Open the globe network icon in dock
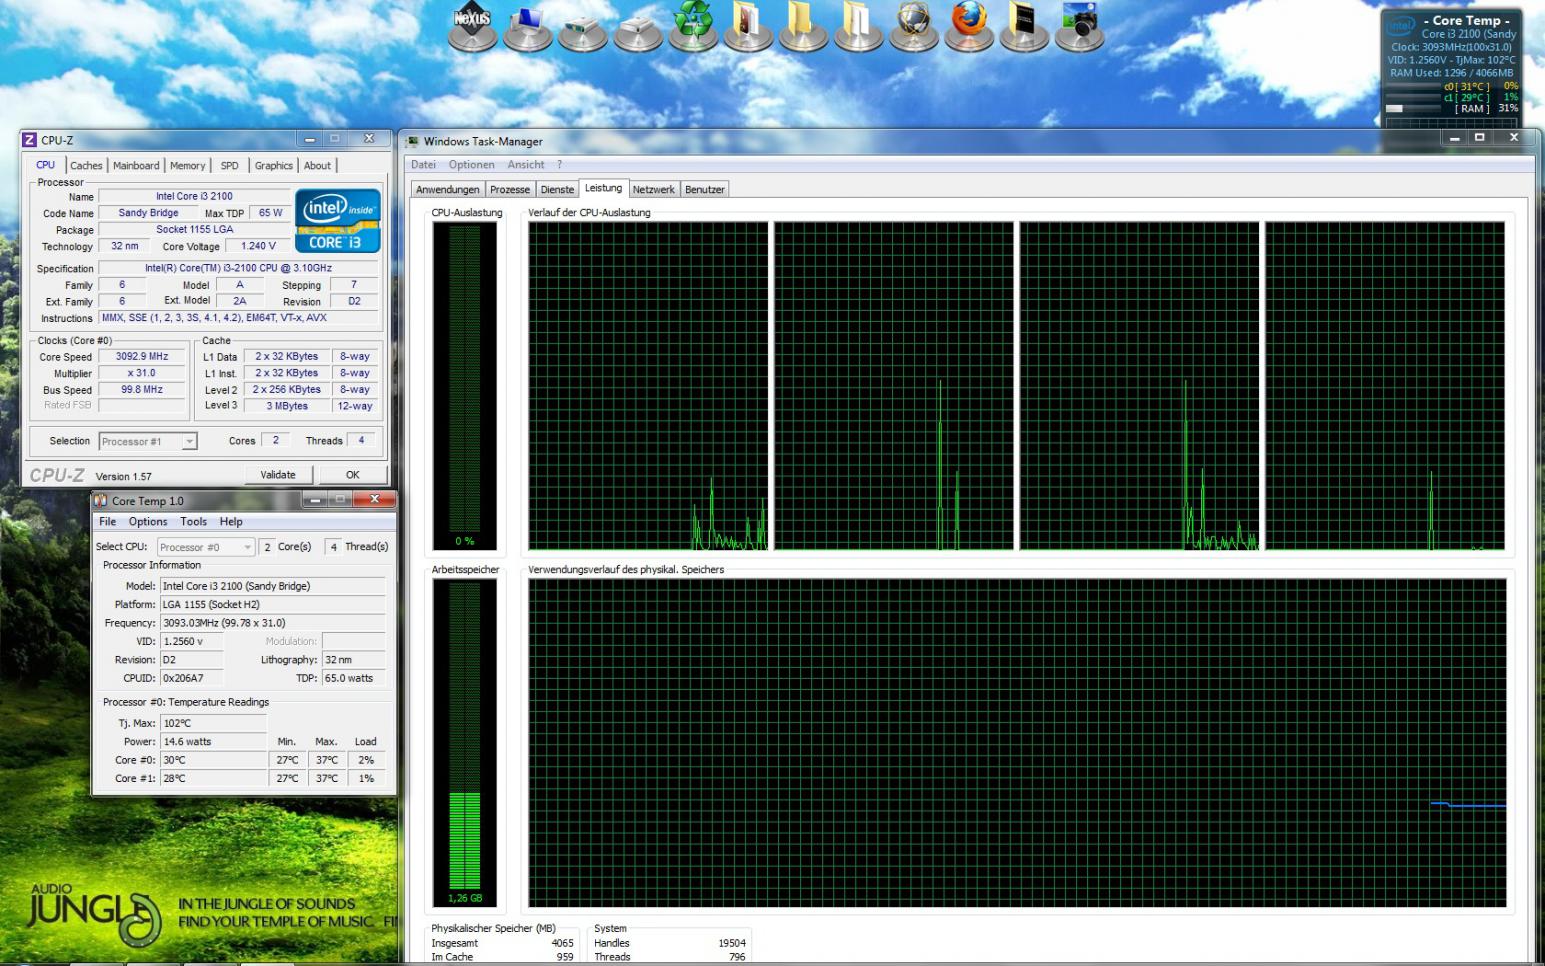 tap(913, 26)
